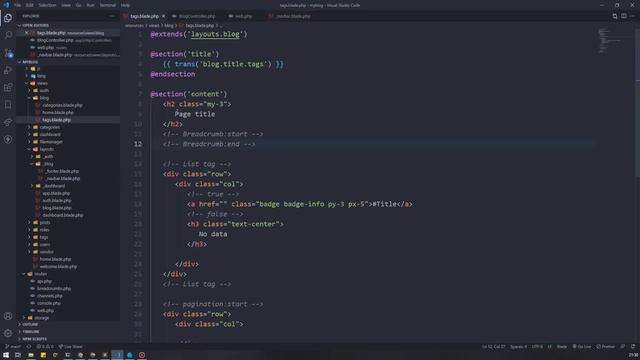640x360 pixels.
Task: Collapse the Open Editors section
Action: tap(68, 25)
